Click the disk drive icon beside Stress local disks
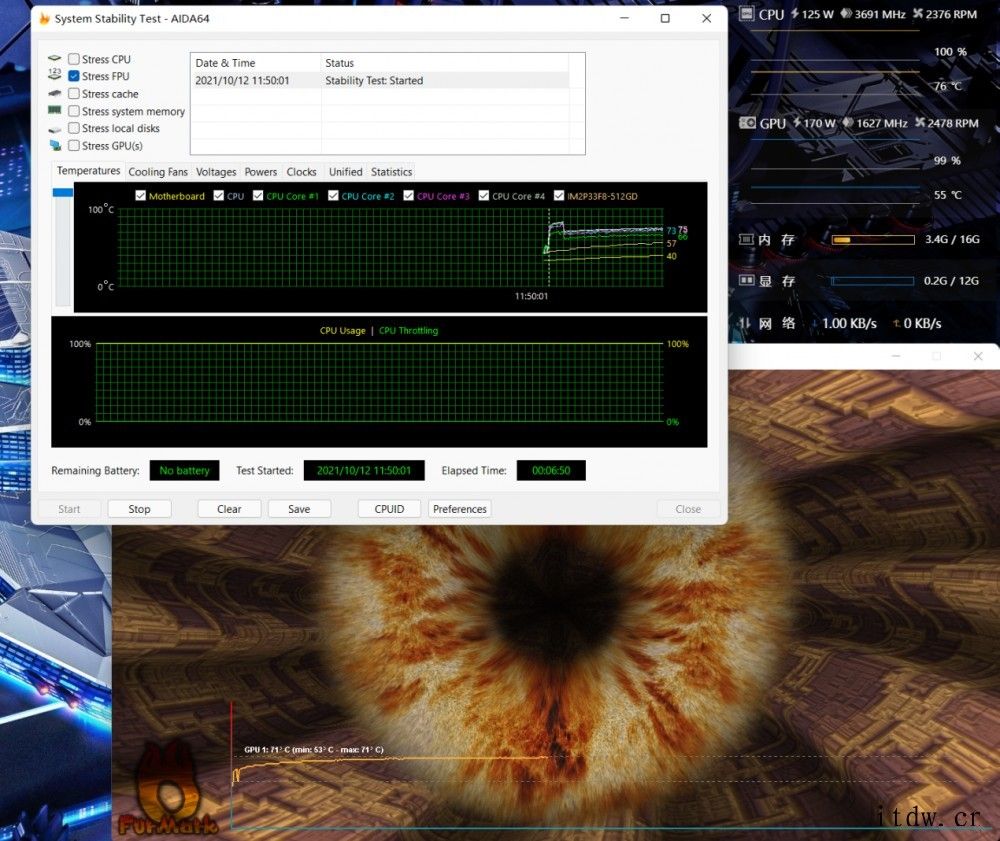 55,129
